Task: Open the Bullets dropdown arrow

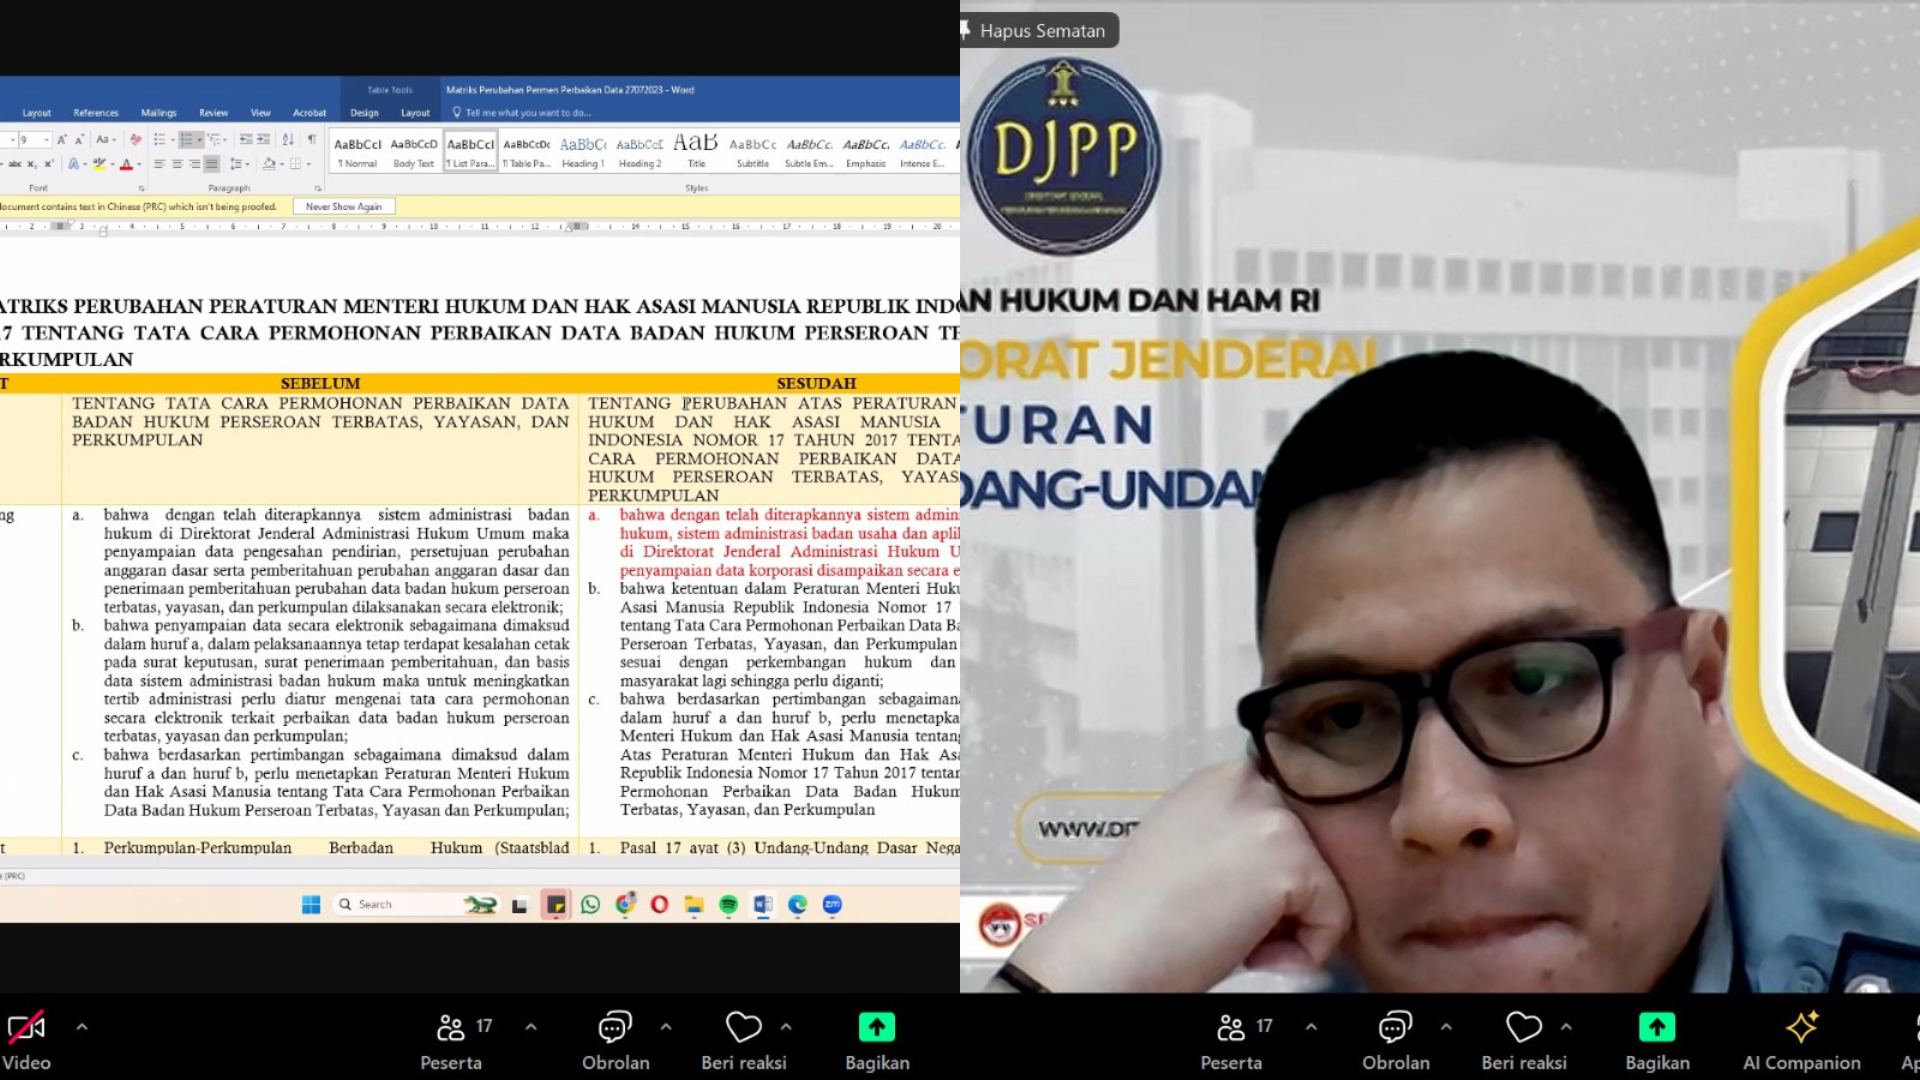Action: [173, 140]
